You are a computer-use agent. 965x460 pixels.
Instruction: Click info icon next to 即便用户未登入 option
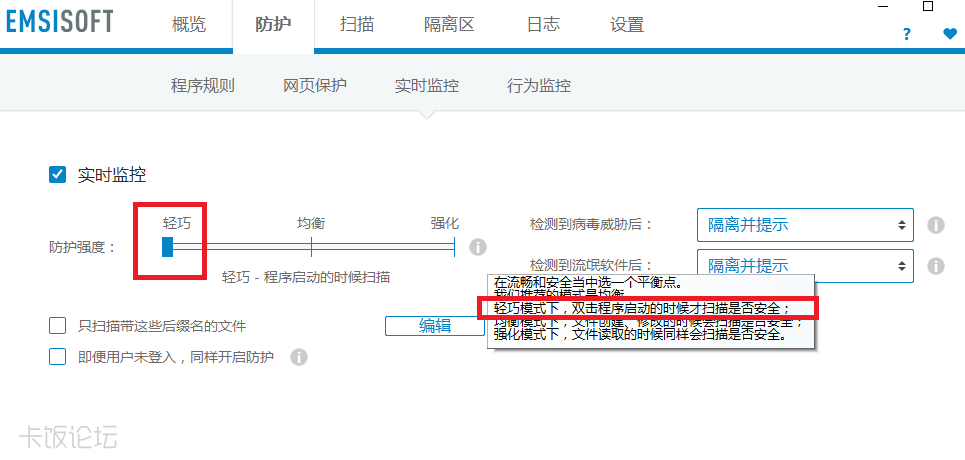point(298,357)
